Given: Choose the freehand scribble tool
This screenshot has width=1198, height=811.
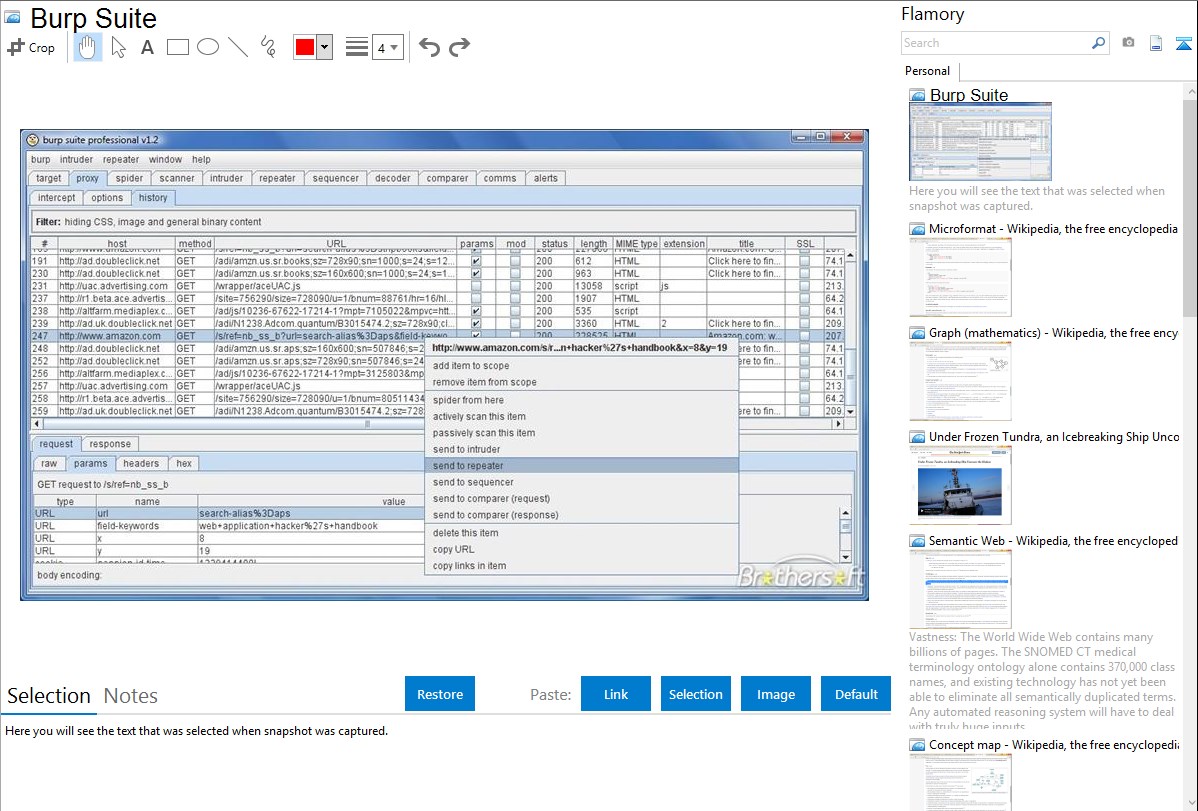Looking at the screenshot, I should point(268,47).
